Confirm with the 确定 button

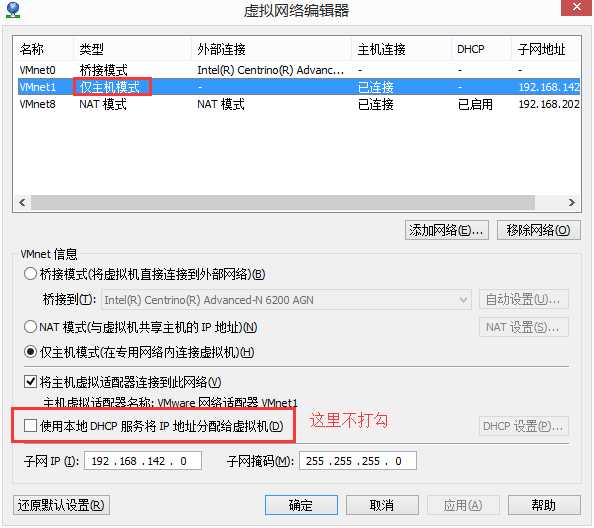click(301, 505)
